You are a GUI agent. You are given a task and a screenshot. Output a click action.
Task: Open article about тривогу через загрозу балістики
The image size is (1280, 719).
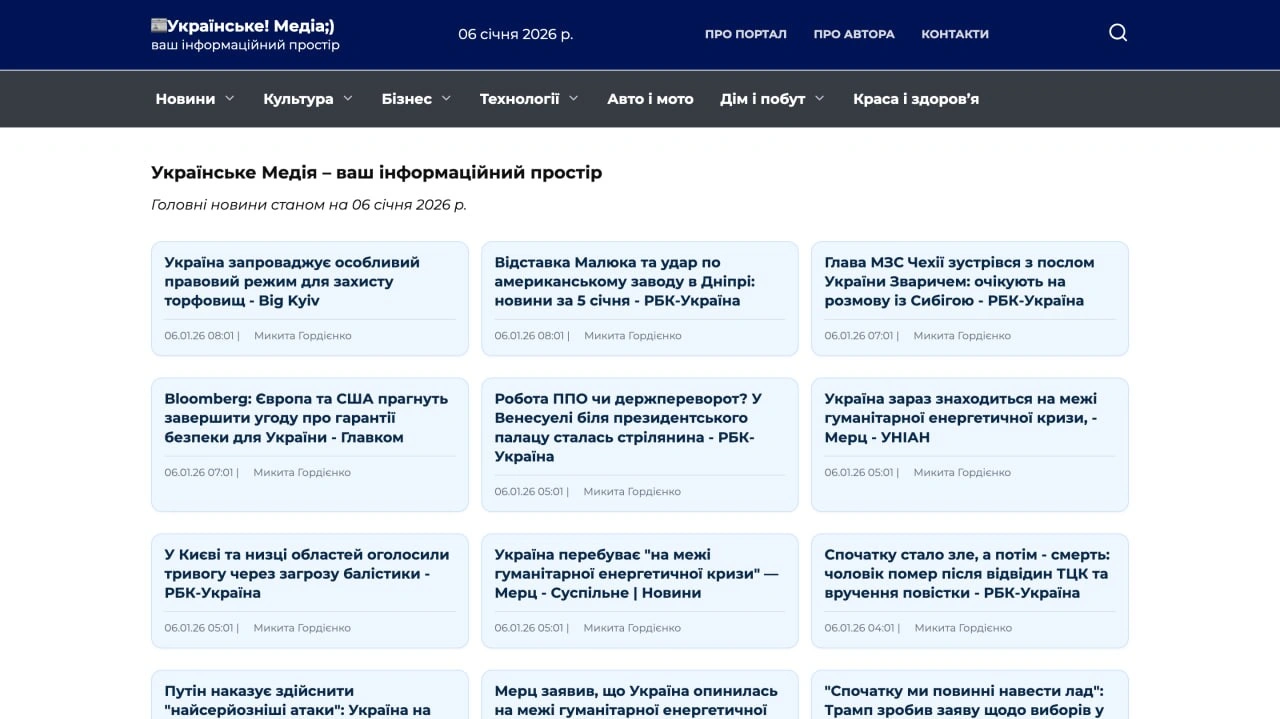coord(307,573)
